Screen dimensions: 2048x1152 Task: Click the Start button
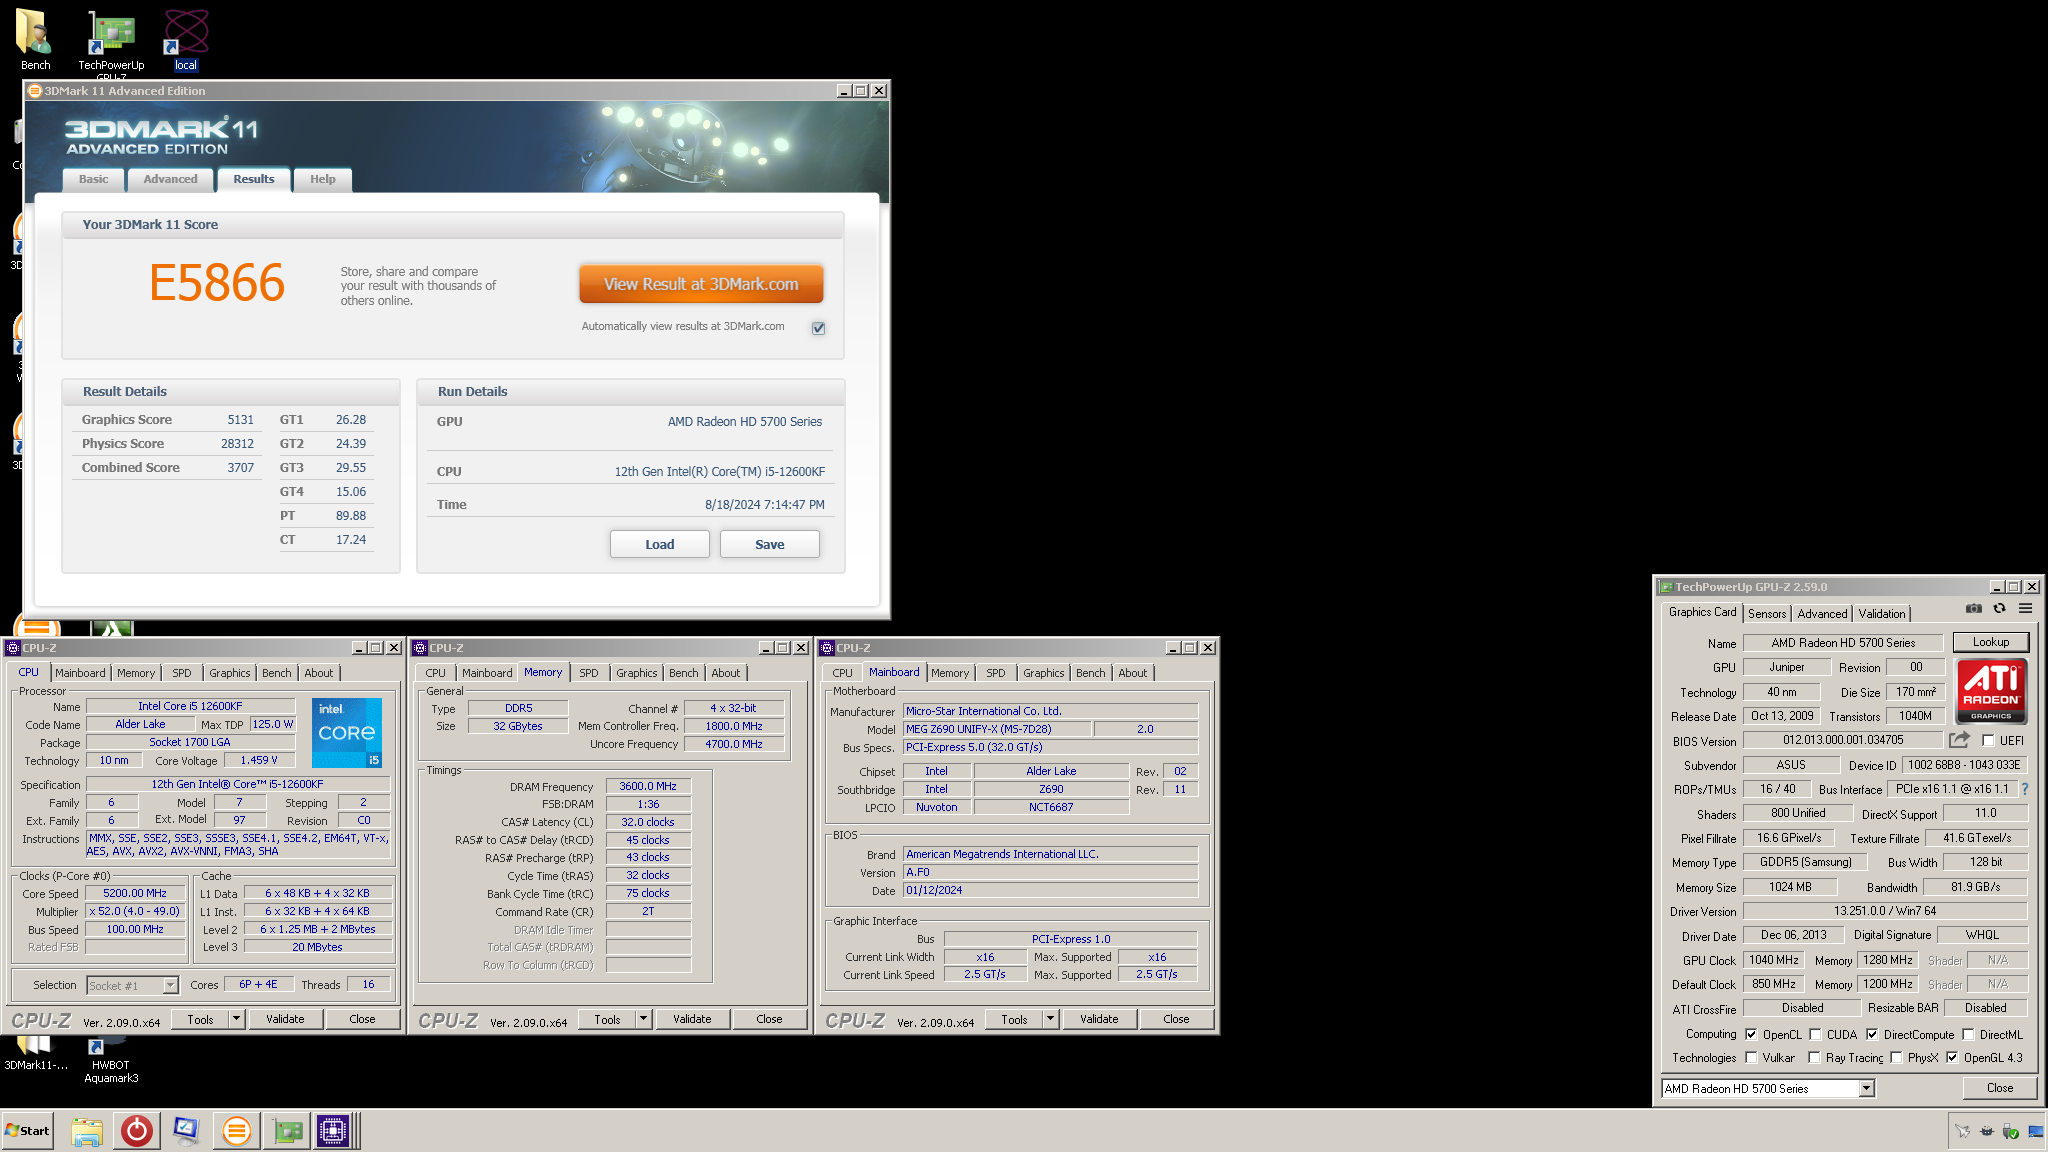click(x=28, y=1131)
